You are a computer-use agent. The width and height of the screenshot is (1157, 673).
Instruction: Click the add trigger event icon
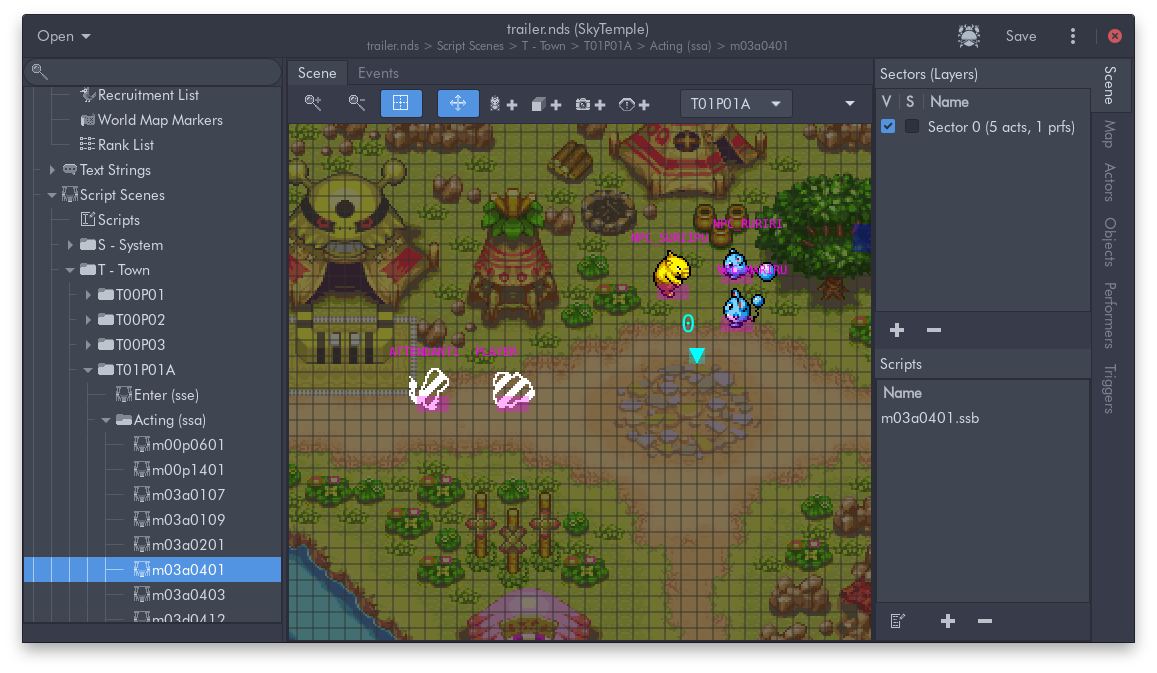pyautogui.click(x=634, y=104)
